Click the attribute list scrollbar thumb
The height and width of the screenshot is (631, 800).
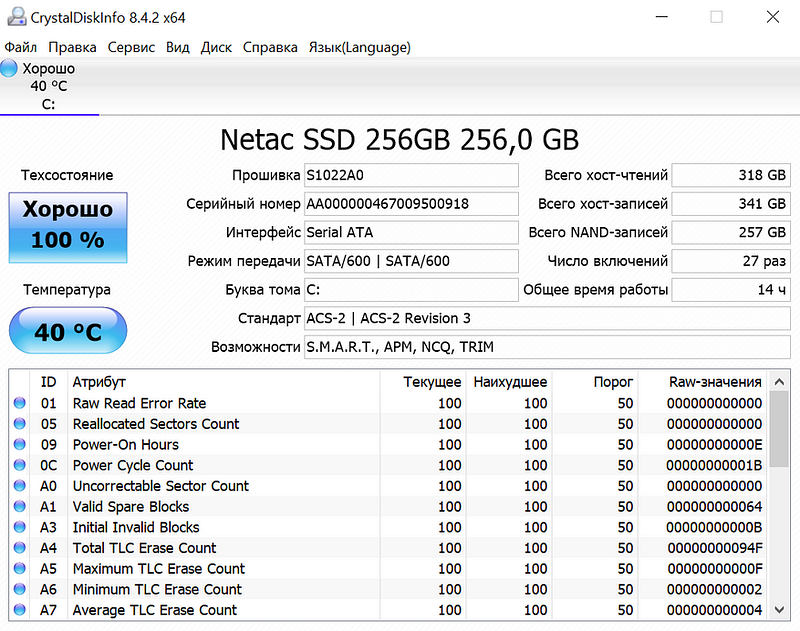point(779,429)
